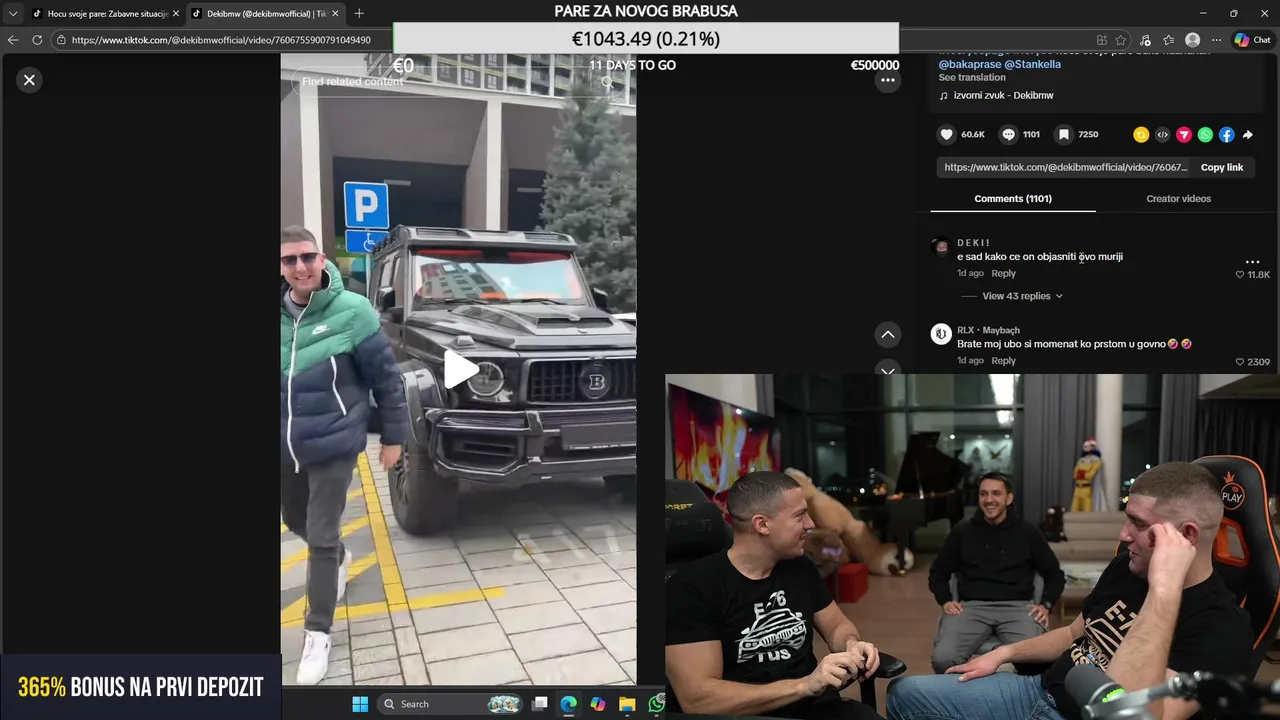
Task: Open Task View on taskbar
Action: pyautogui.click(x=540, y=704)
